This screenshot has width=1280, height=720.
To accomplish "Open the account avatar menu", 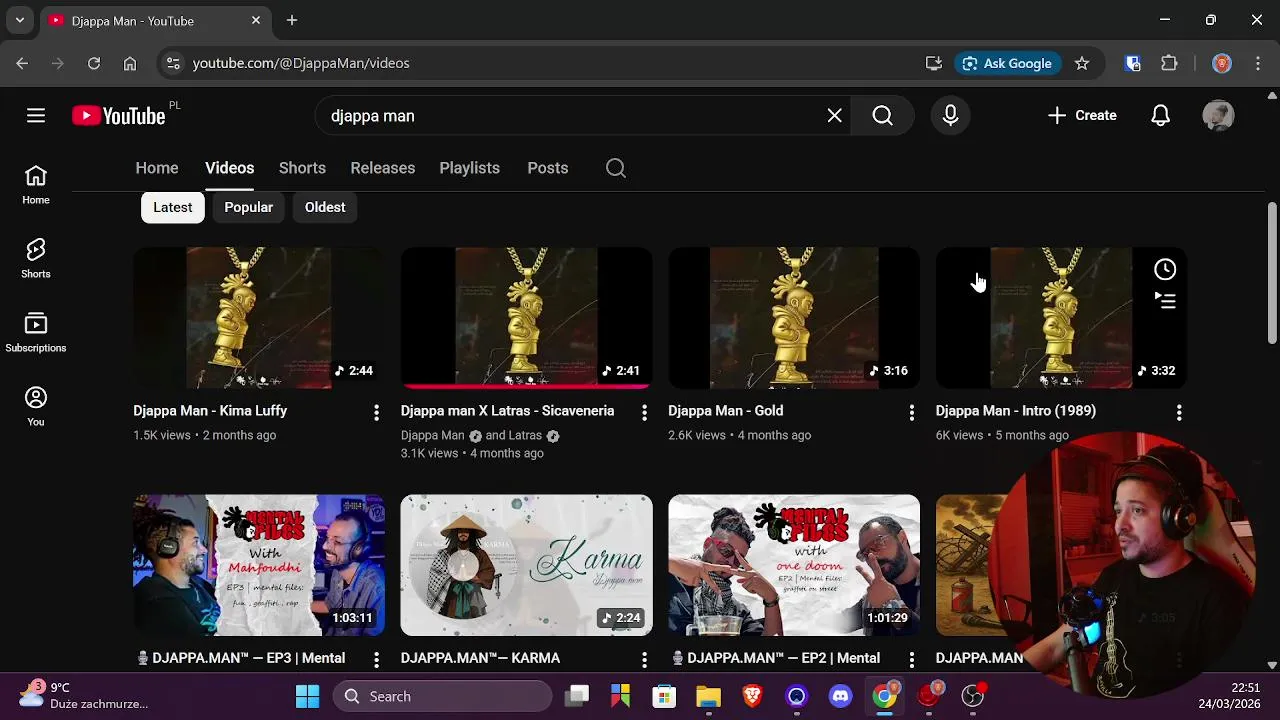I will pos(1218,116).
